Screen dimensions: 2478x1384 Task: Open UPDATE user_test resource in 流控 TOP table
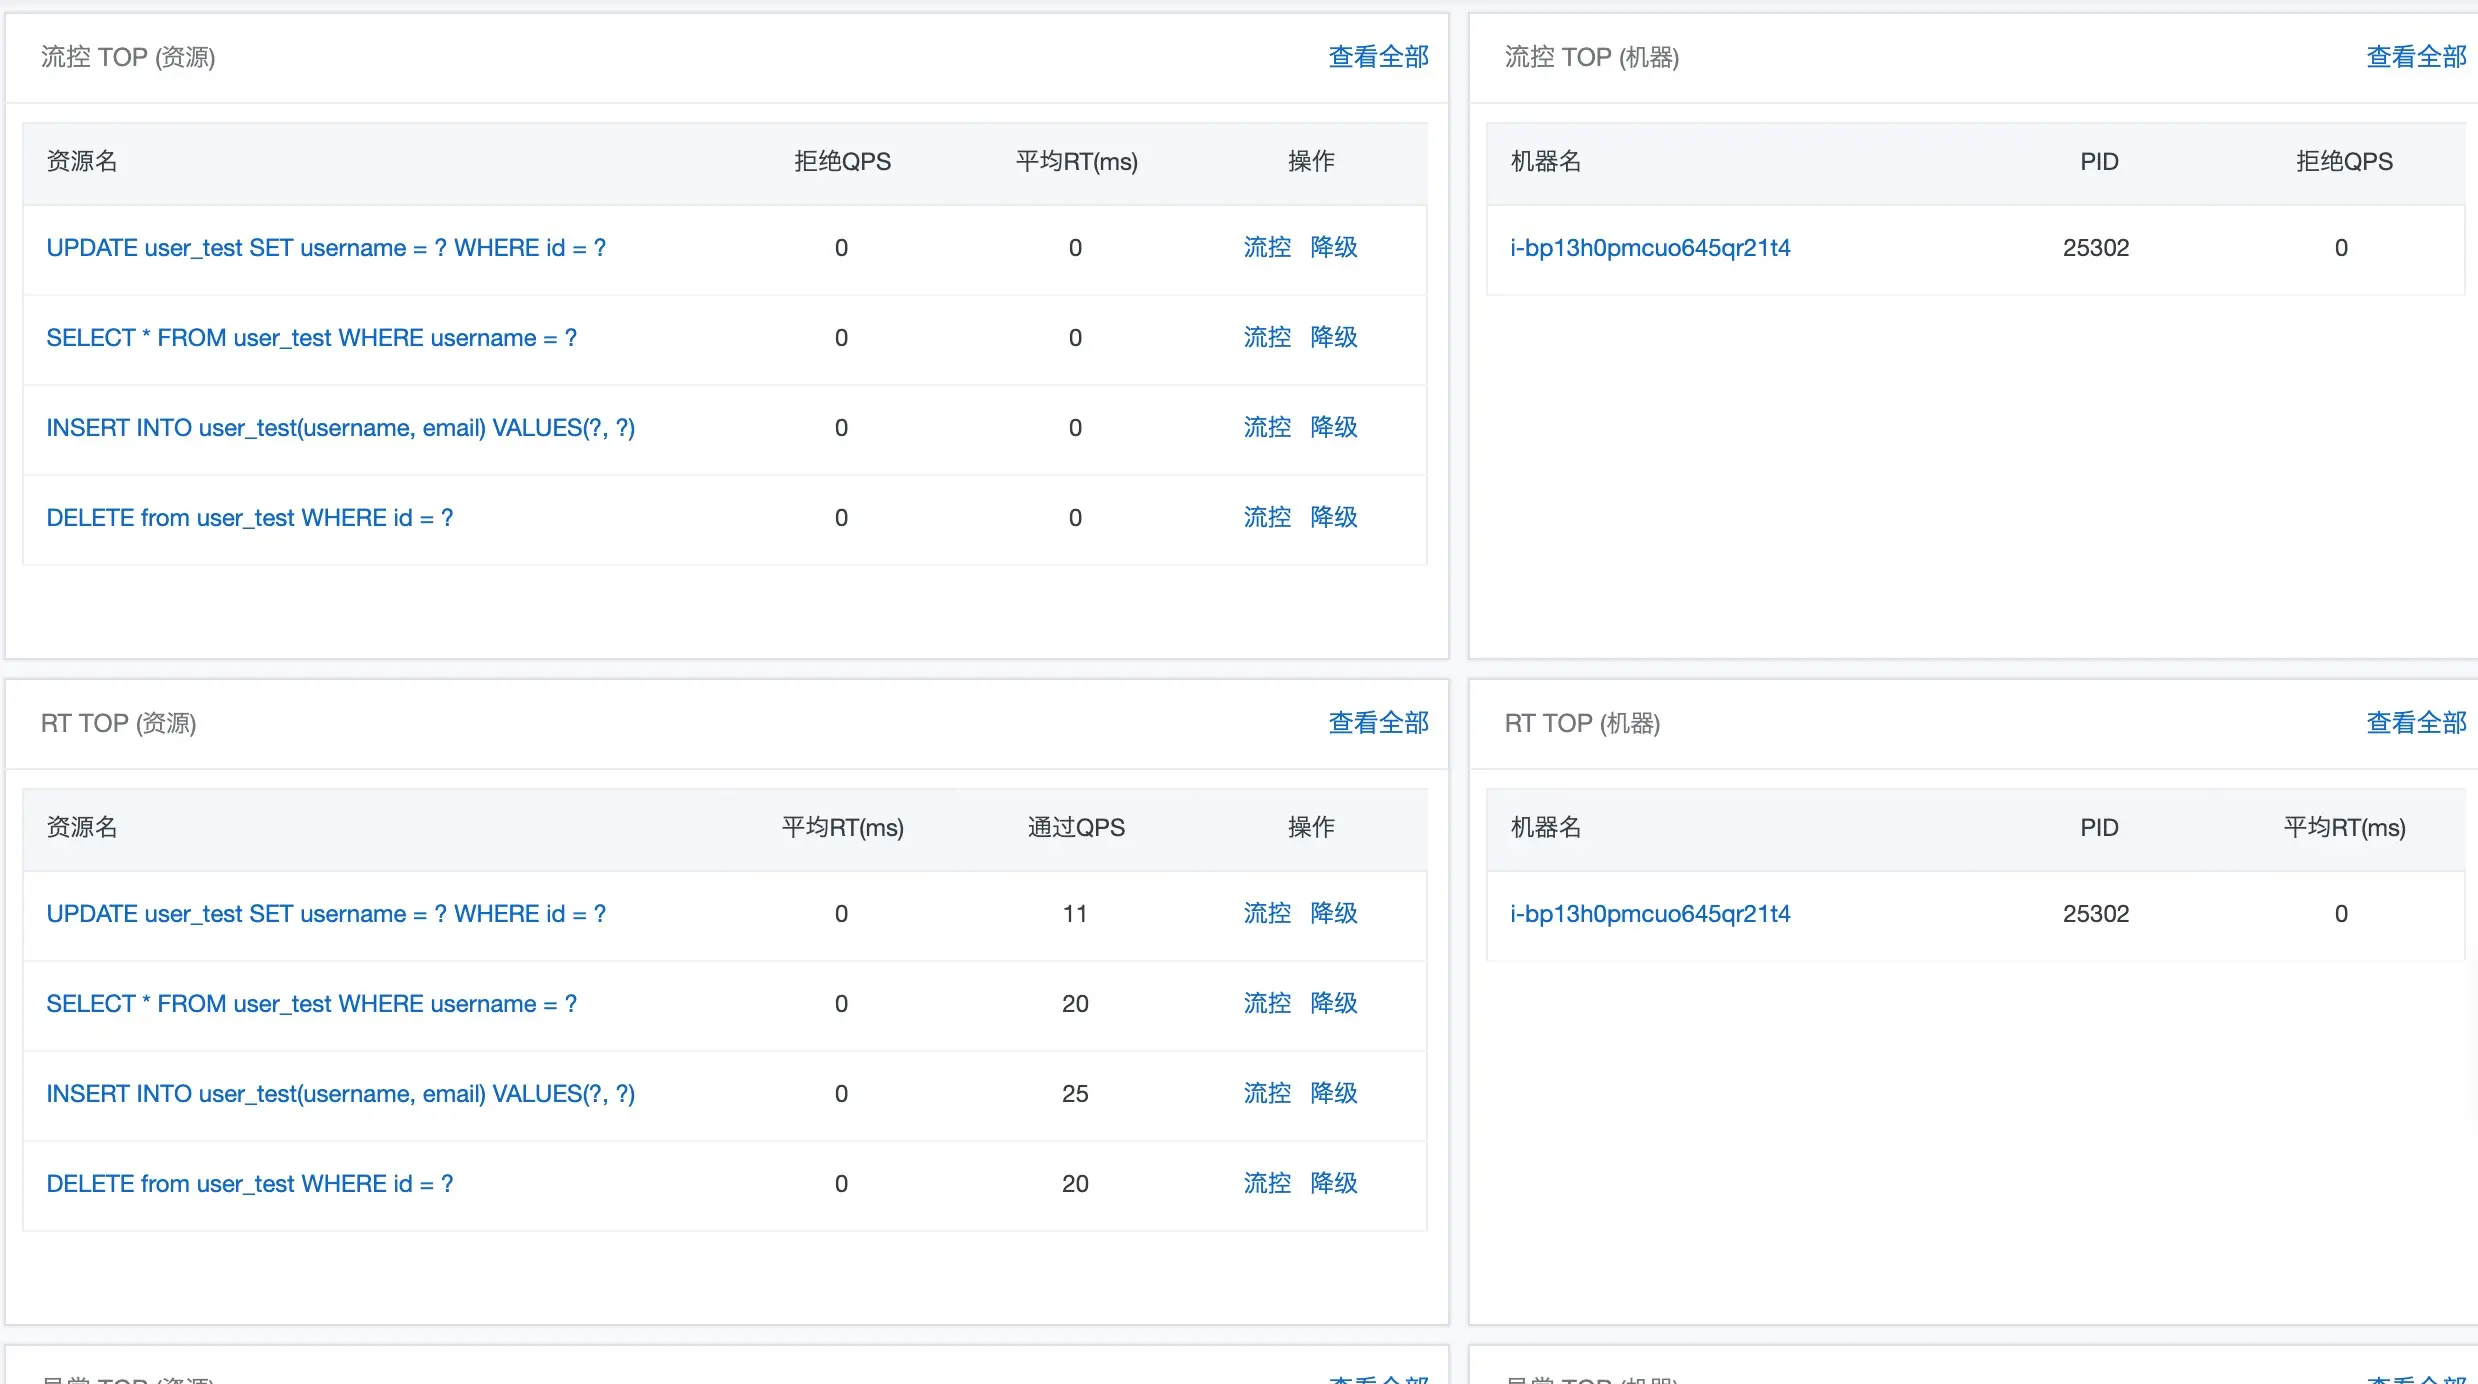point(326,248)
